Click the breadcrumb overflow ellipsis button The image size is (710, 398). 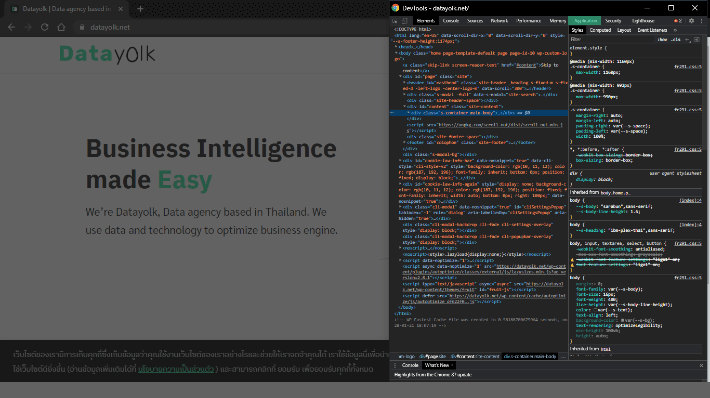[563, 356]
